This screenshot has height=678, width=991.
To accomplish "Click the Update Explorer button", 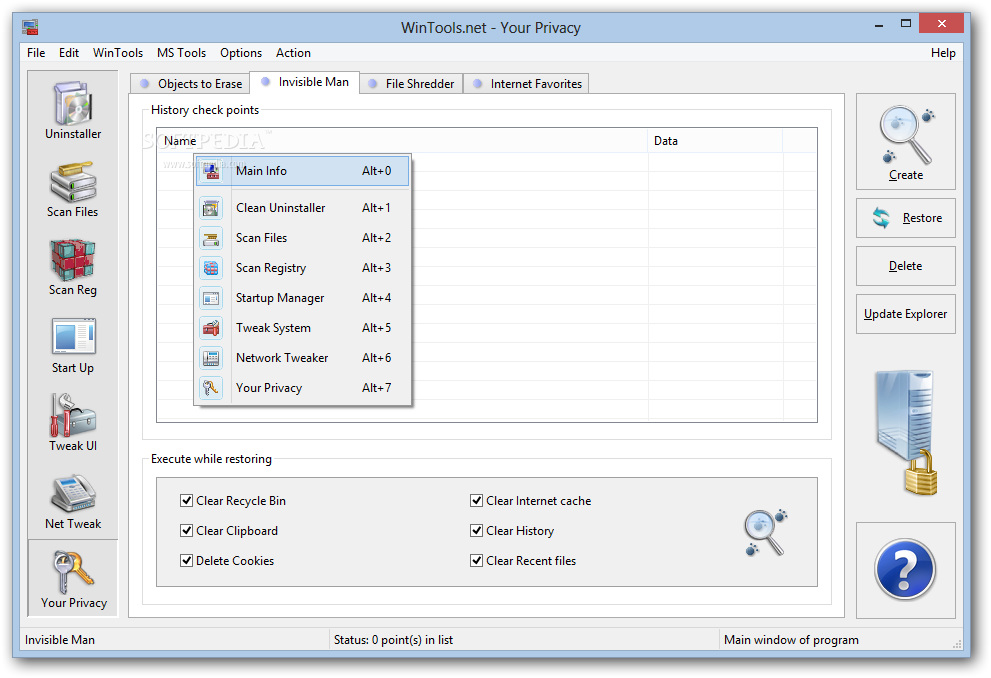I will tap(905, 314).
